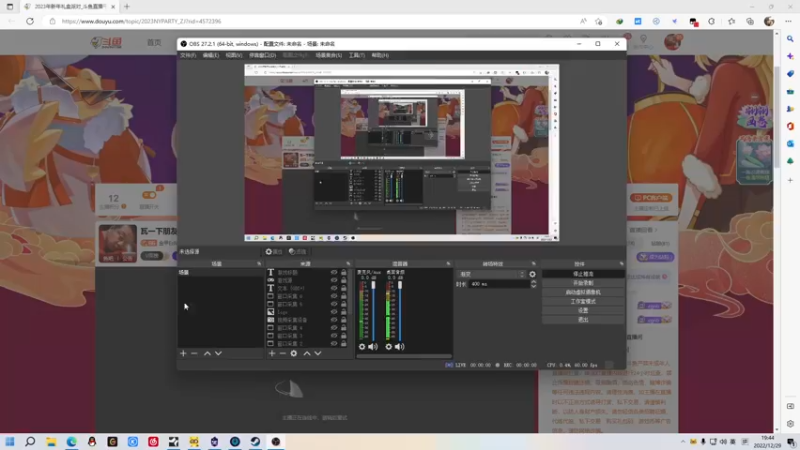
Task: Decrease the transition duration with the down arrow
Action: 534,286
